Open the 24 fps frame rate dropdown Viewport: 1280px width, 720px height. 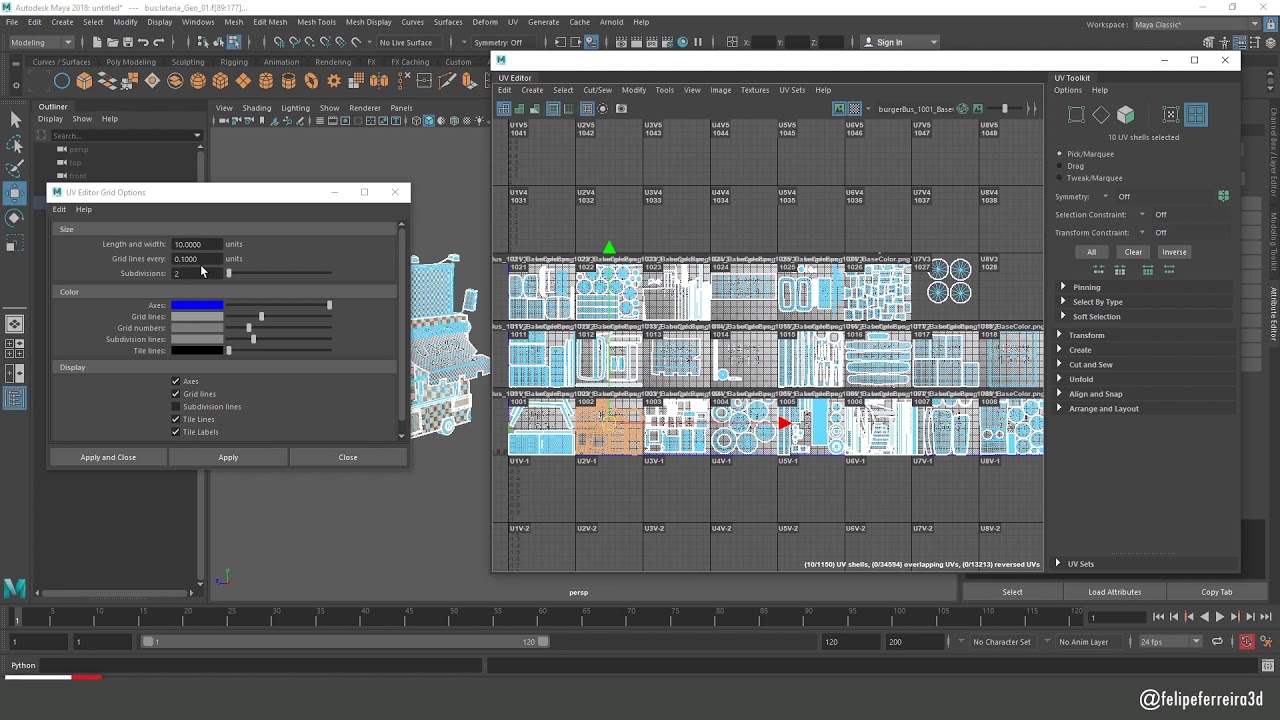coord(1170,642)
